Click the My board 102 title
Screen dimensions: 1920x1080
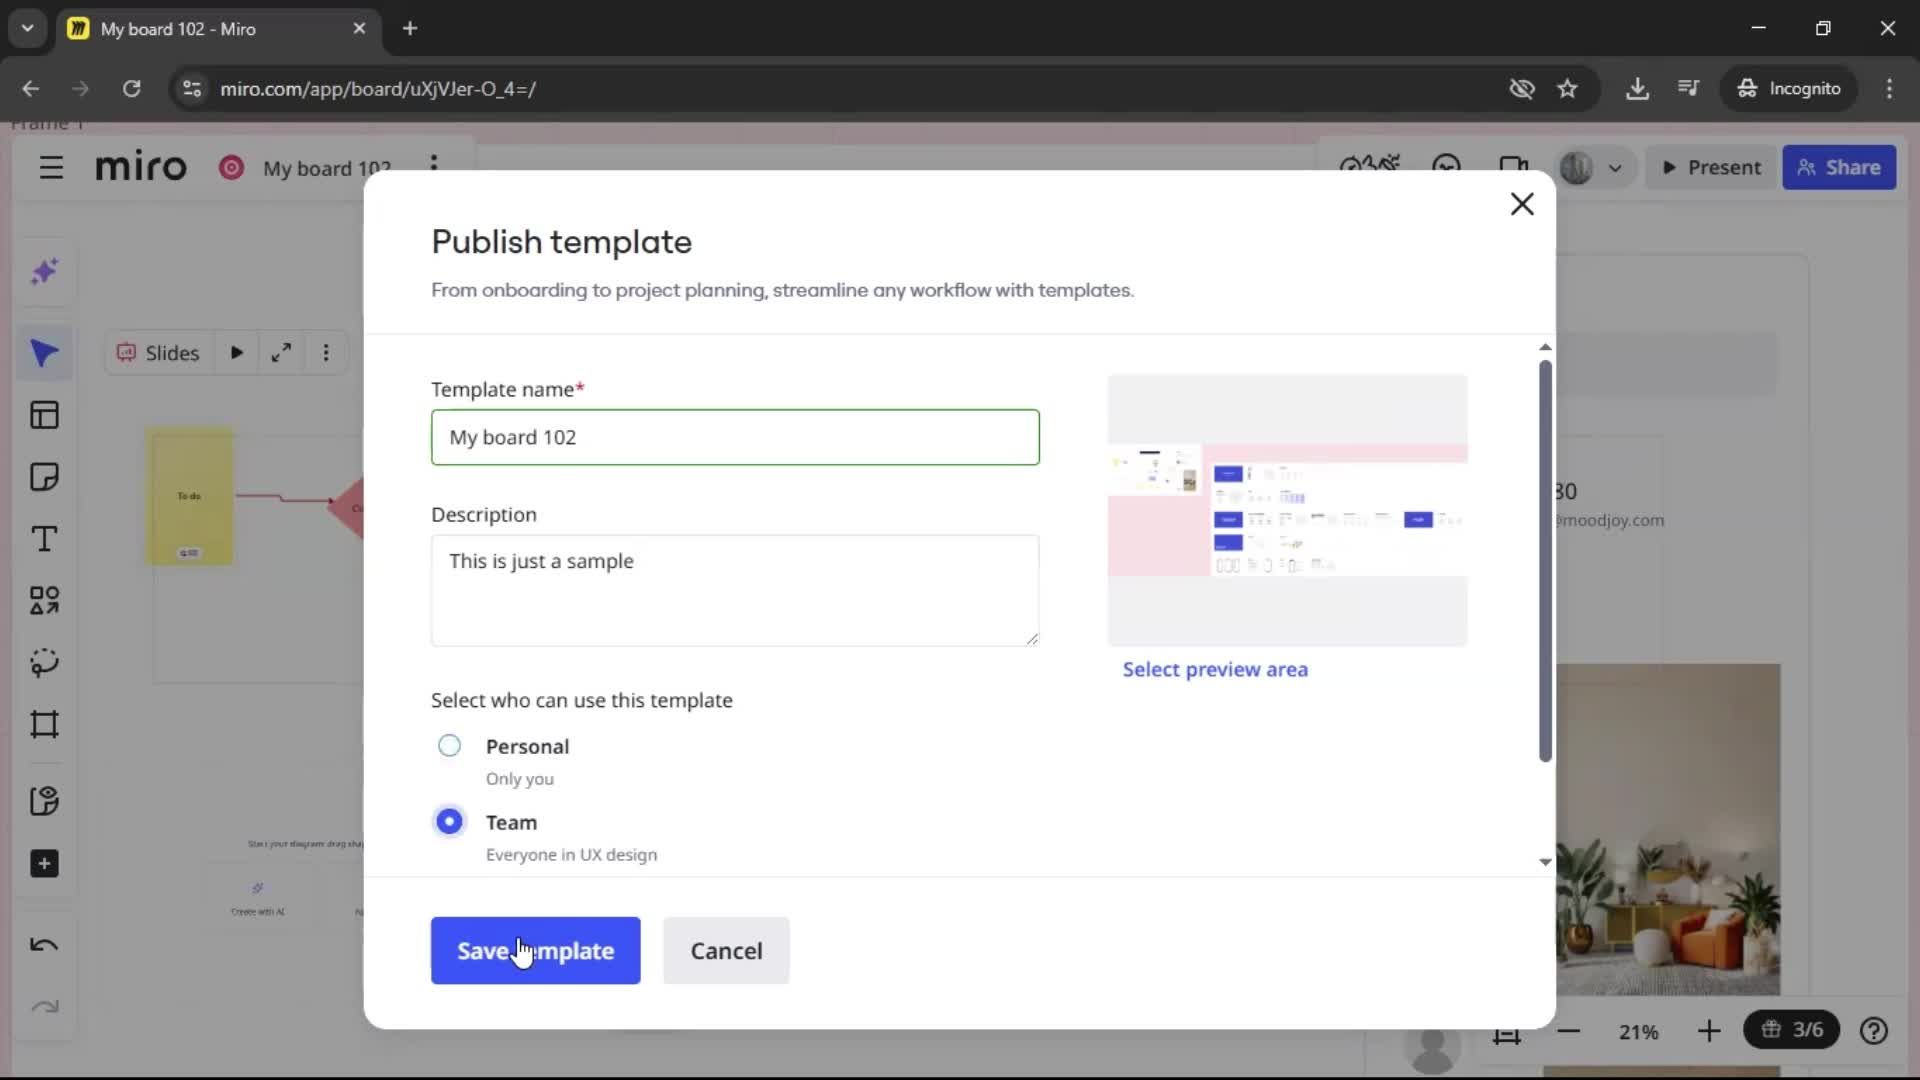coord(326,168)
